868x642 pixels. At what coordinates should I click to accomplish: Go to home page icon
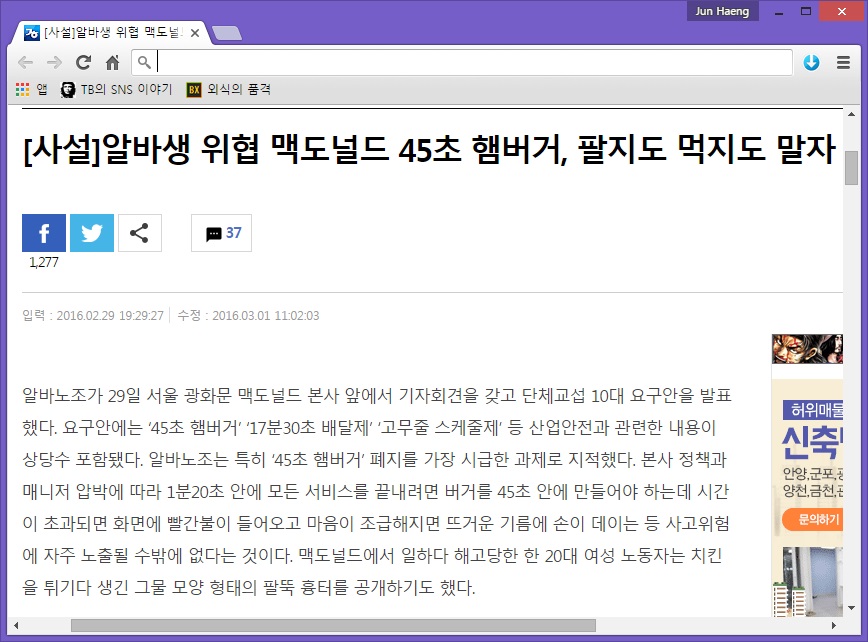pyautogui.click(x=112, y=63)
